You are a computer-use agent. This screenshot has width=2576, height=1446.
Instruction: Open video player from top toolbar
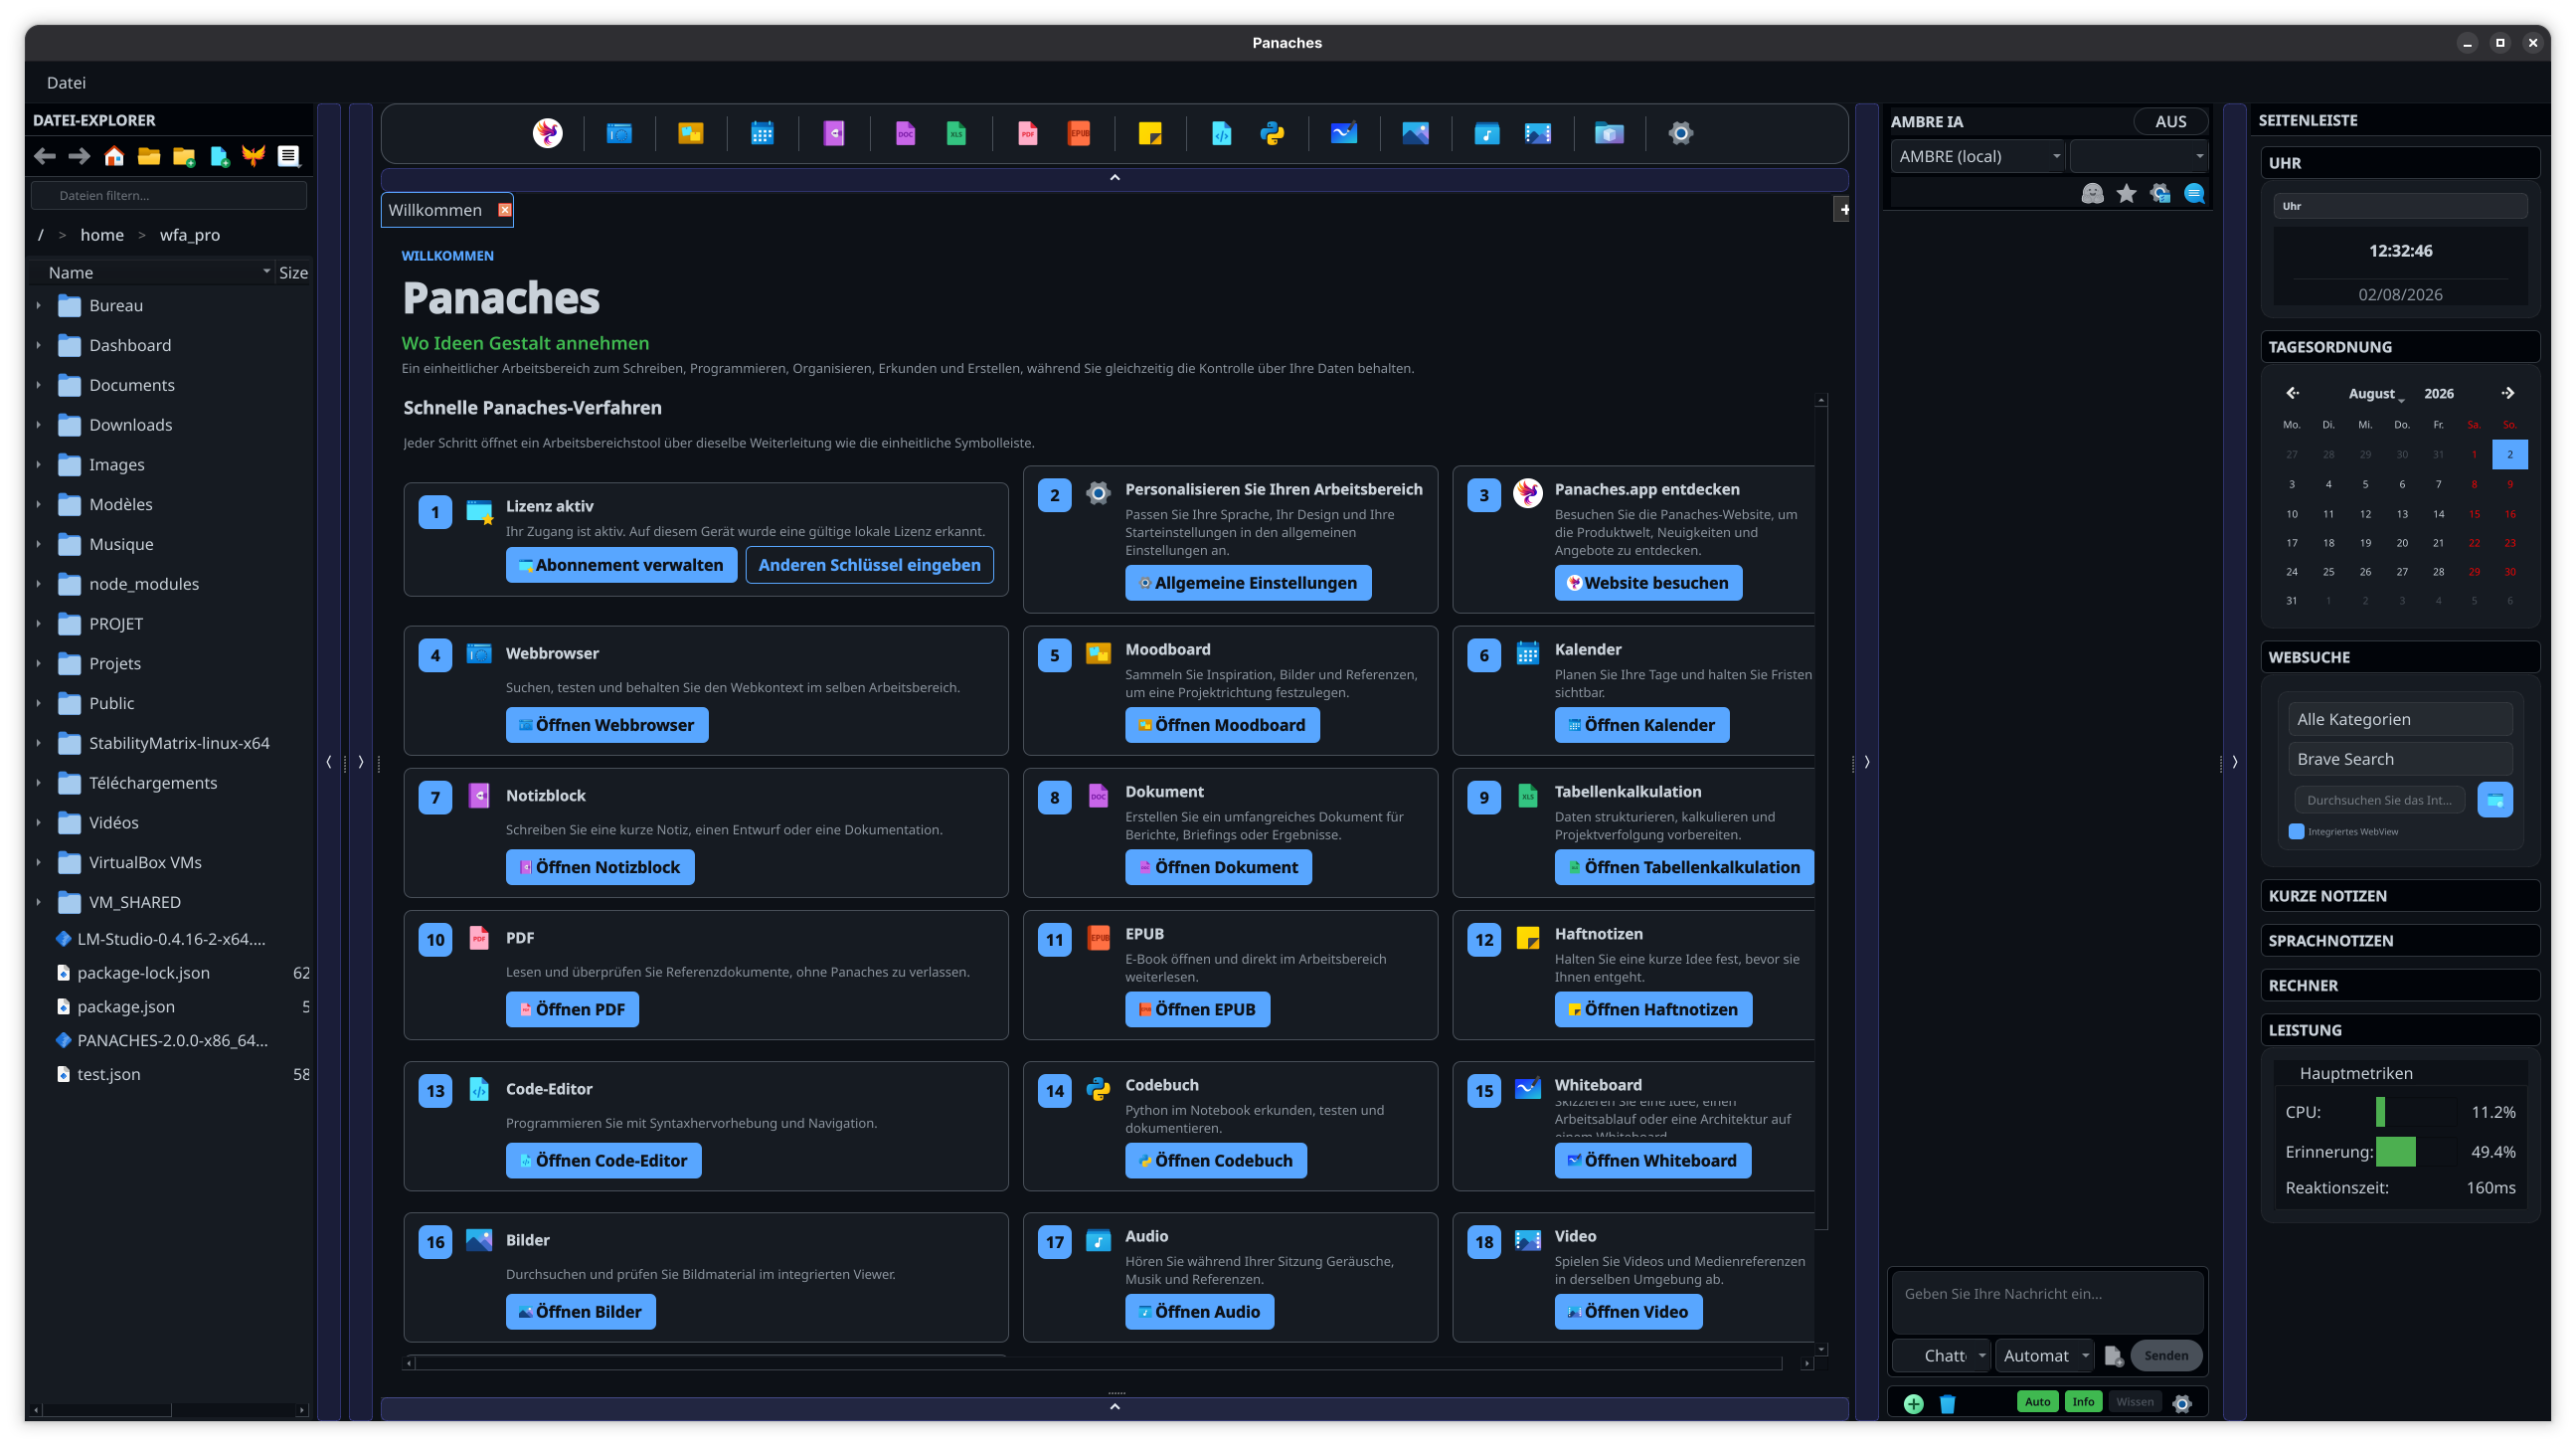pos(1538,133)
